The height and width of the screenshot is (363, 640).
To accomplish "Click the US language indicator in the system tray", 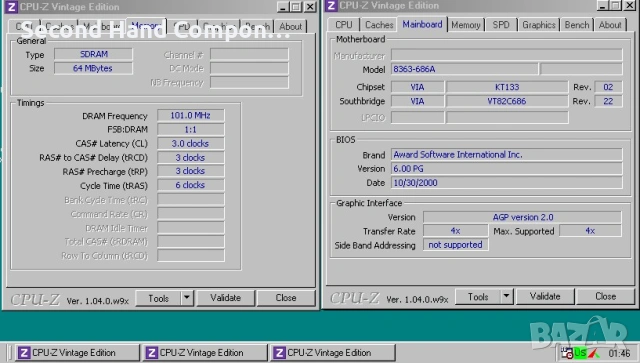I will point(580,353).
